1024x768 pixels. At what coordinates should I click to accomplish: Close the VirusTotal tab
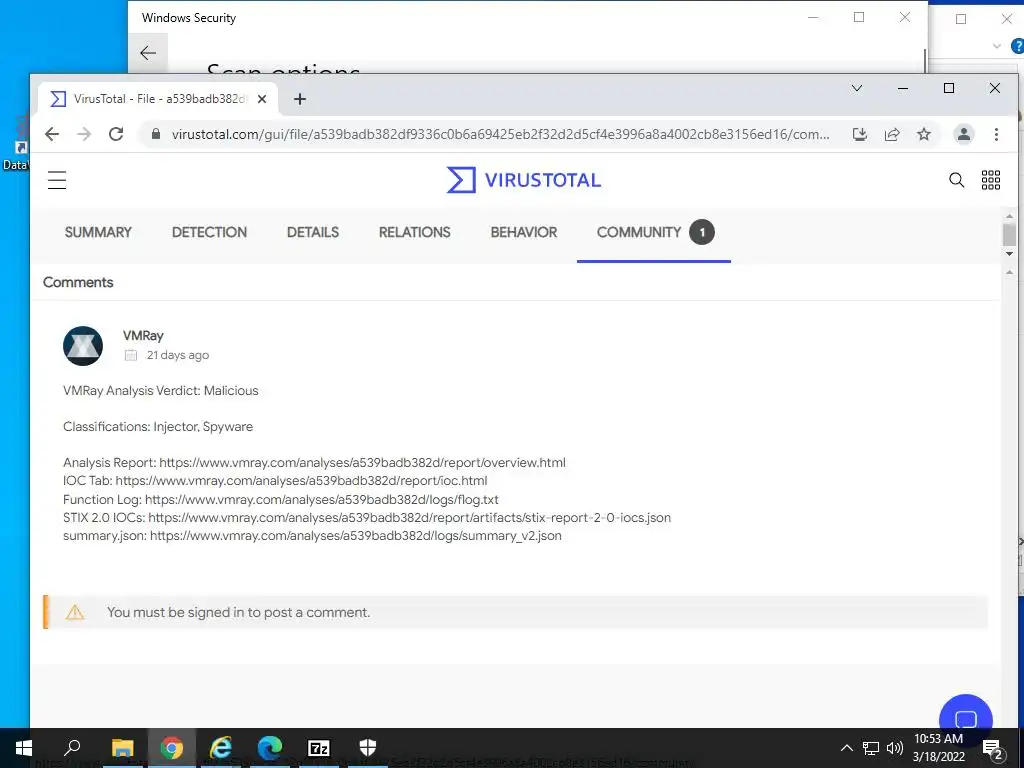262,99
